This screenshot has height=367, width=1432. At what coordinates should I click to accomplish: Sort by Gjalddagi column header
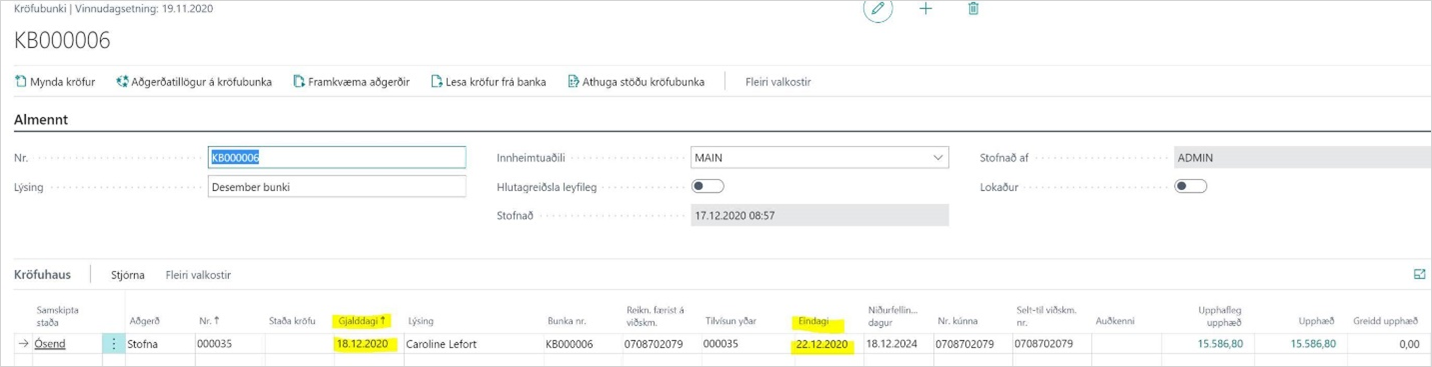pyautogui.click(x=362, y=321)
